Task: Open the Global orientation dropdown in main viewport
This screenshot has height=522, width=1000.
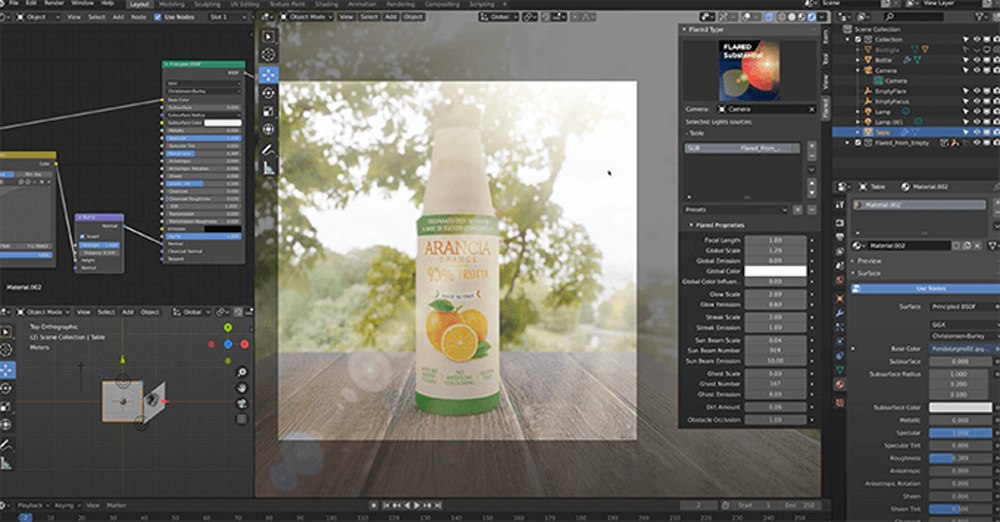Action: pyautogui.click(x=498, y=17)
